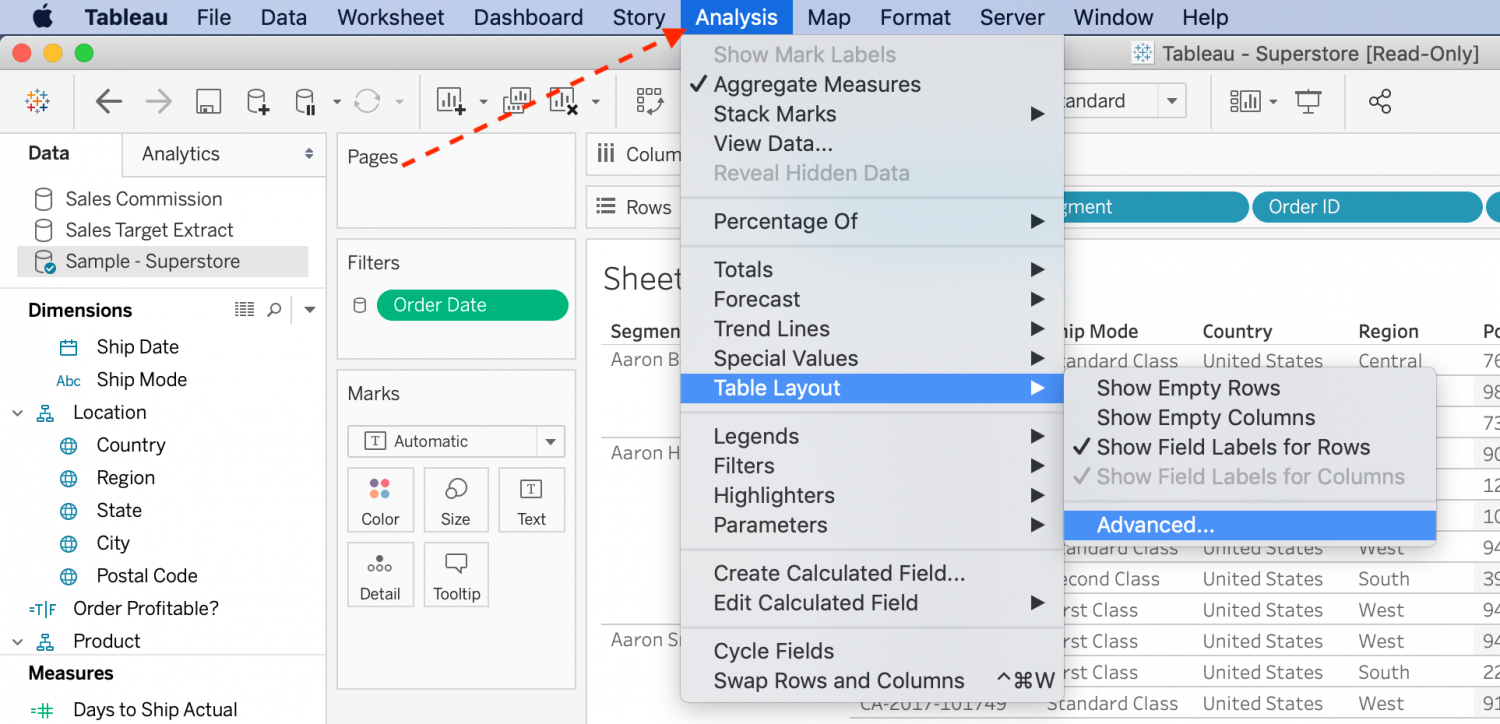The height and width of the screenshot is (724, 1500).
Task: Click the Color card in Marks
Action: coord(380,500)
